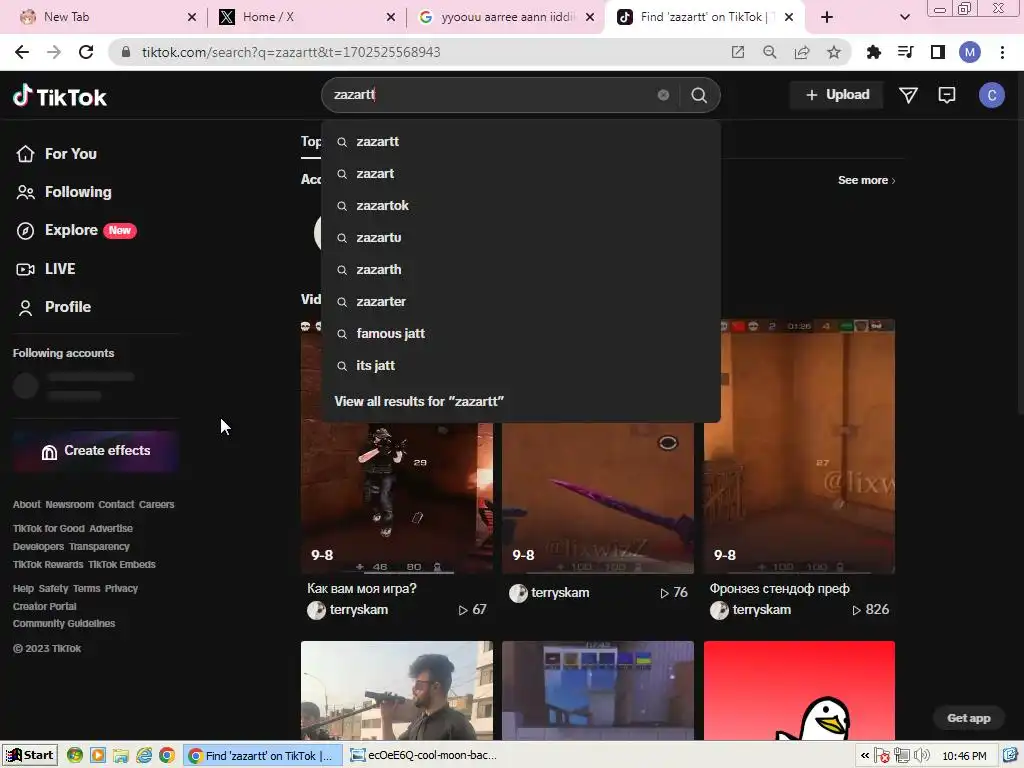
Task: Click the address bar URL
Action: pos(291,52)
